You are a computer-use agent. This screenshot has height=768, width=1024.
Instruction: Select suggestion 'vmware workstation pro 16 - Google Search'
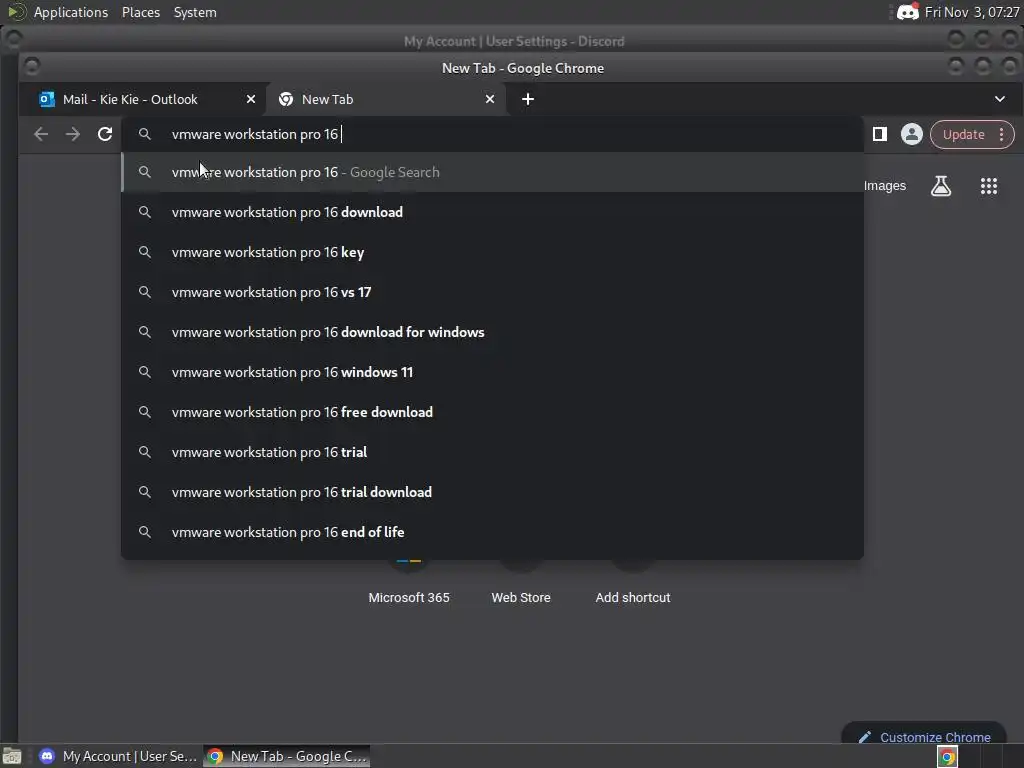coord(492,172)
